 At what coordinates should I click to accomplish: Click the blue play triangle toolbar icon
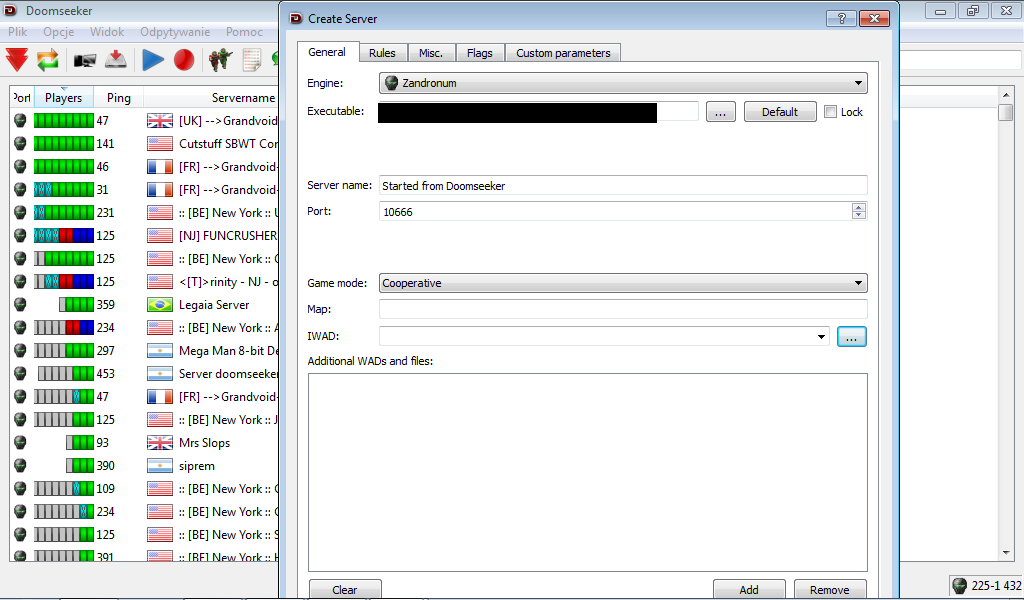(153, 60)
